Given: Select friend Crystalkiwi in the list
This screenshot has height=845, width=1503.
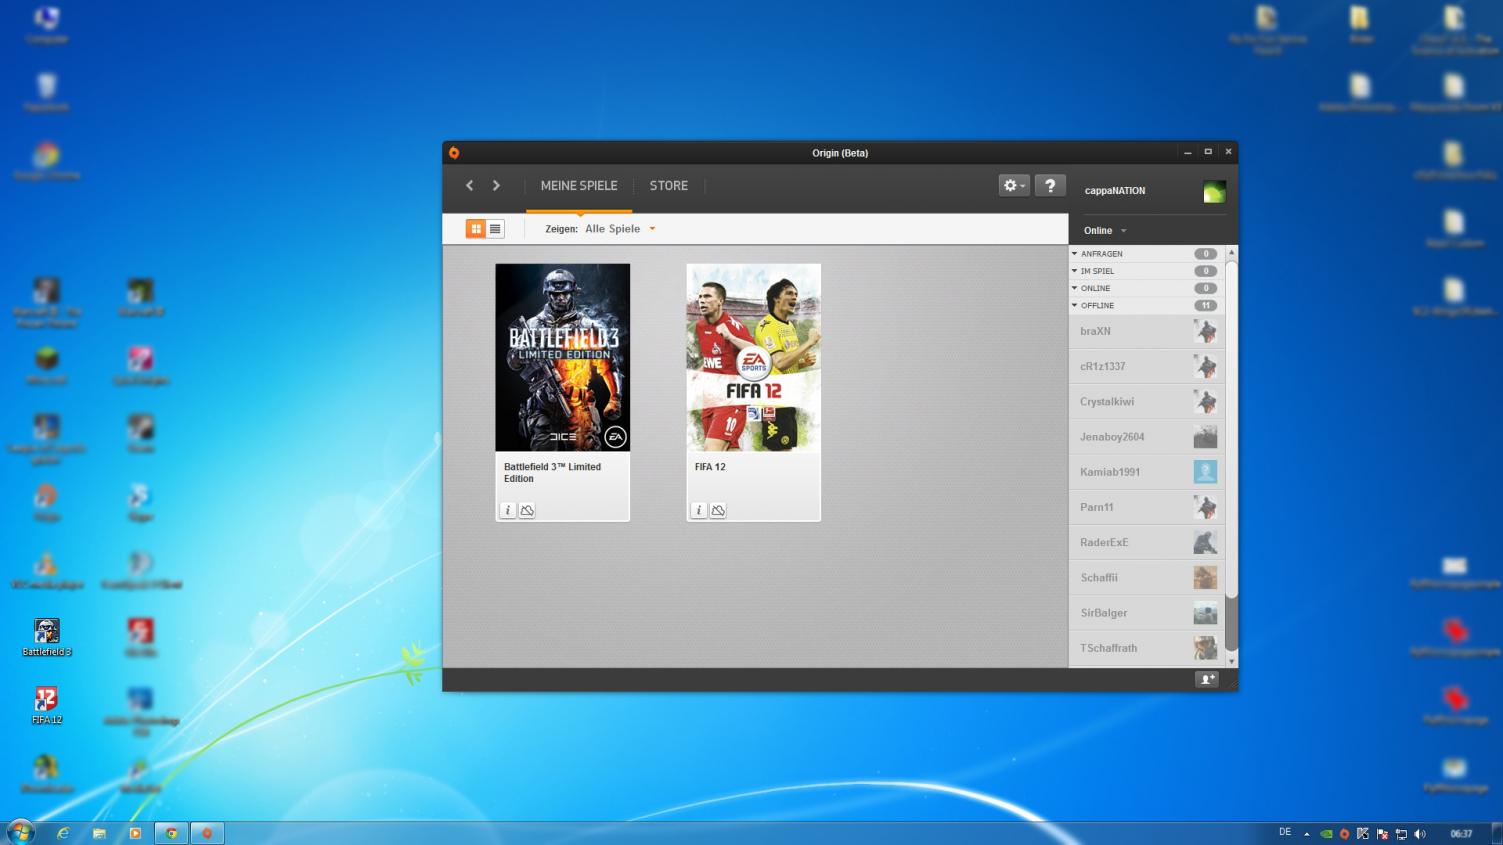Looking at the screenshot, I should click(x=1107, y=402).
